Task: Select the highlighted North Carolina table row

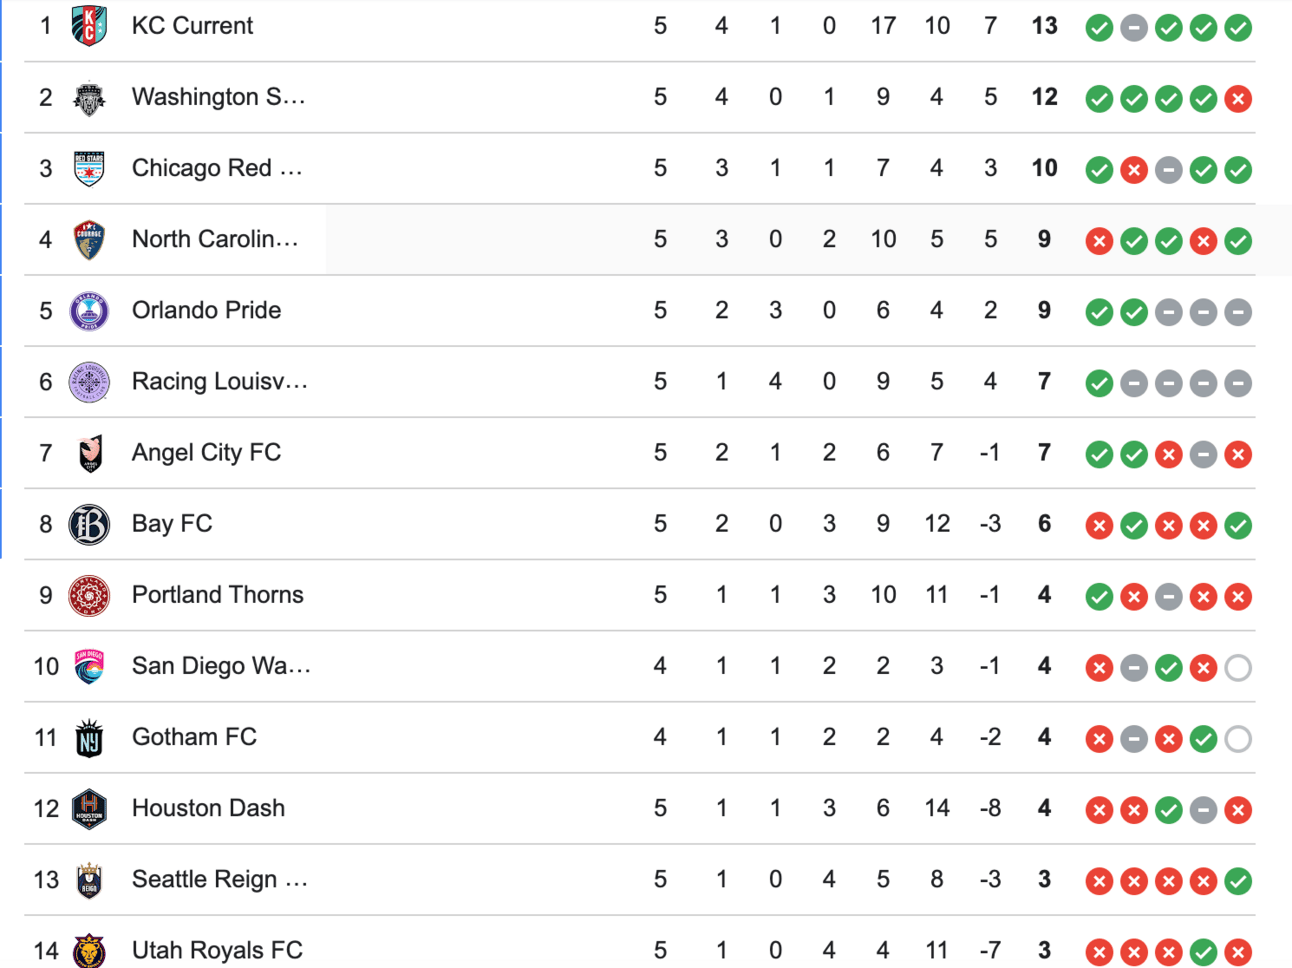Action: click(640, 240)
